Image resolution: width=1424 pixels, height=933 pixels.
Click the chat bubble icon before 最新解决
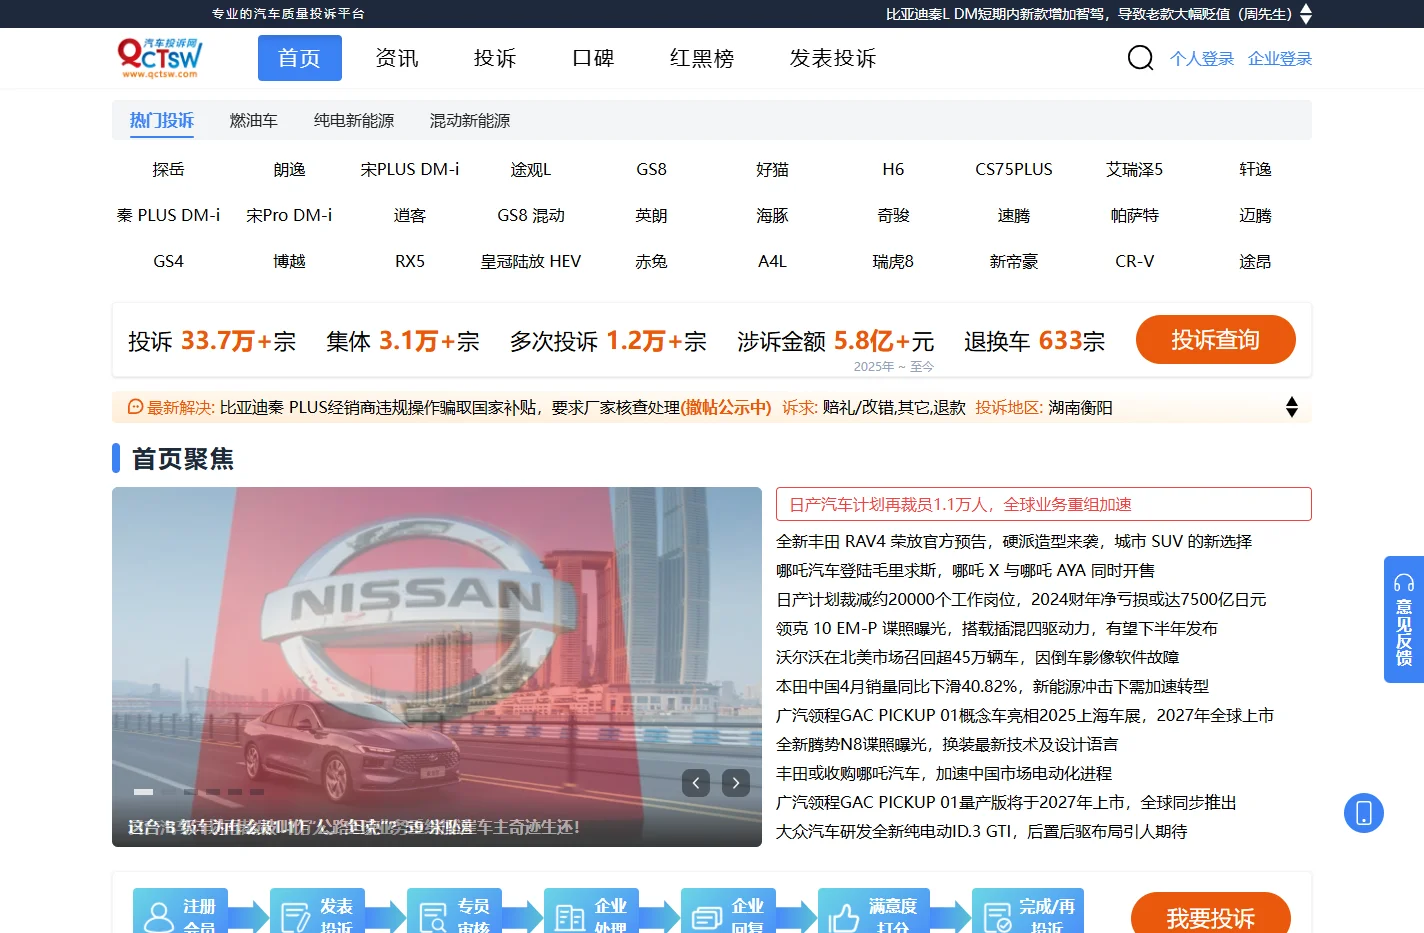coord(136,407)
